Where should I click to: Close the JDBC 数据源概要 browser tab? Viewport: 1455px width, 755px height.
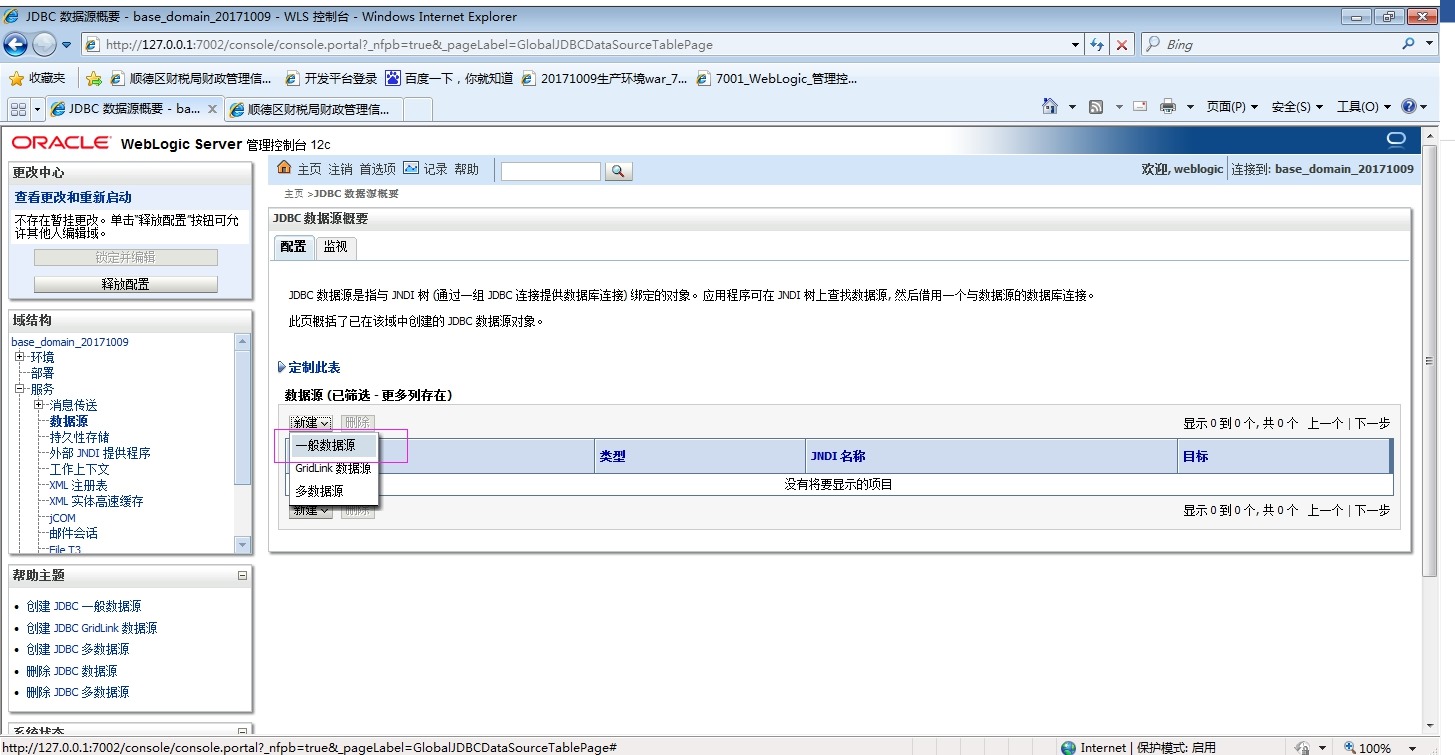click(211, 108)
